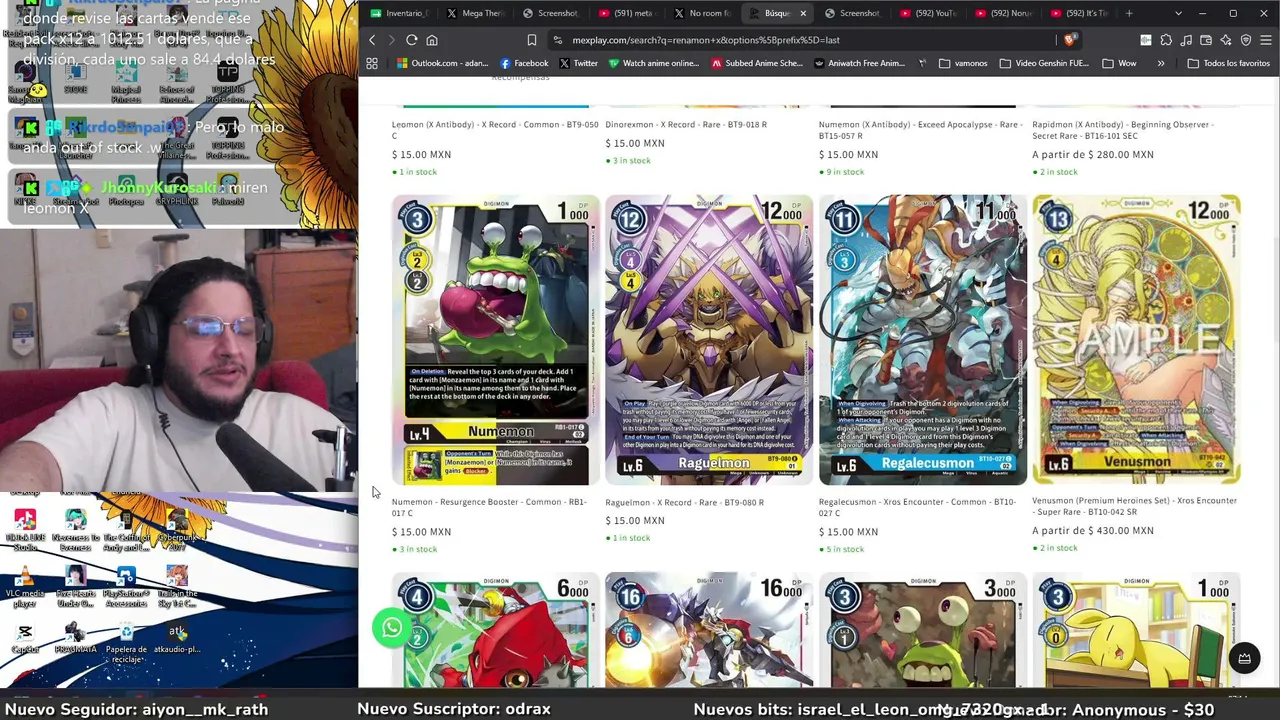Open the Outlook.com bookmark
Screen dimensions: 1280x720
pyautogui.click(x=442, y=63)
